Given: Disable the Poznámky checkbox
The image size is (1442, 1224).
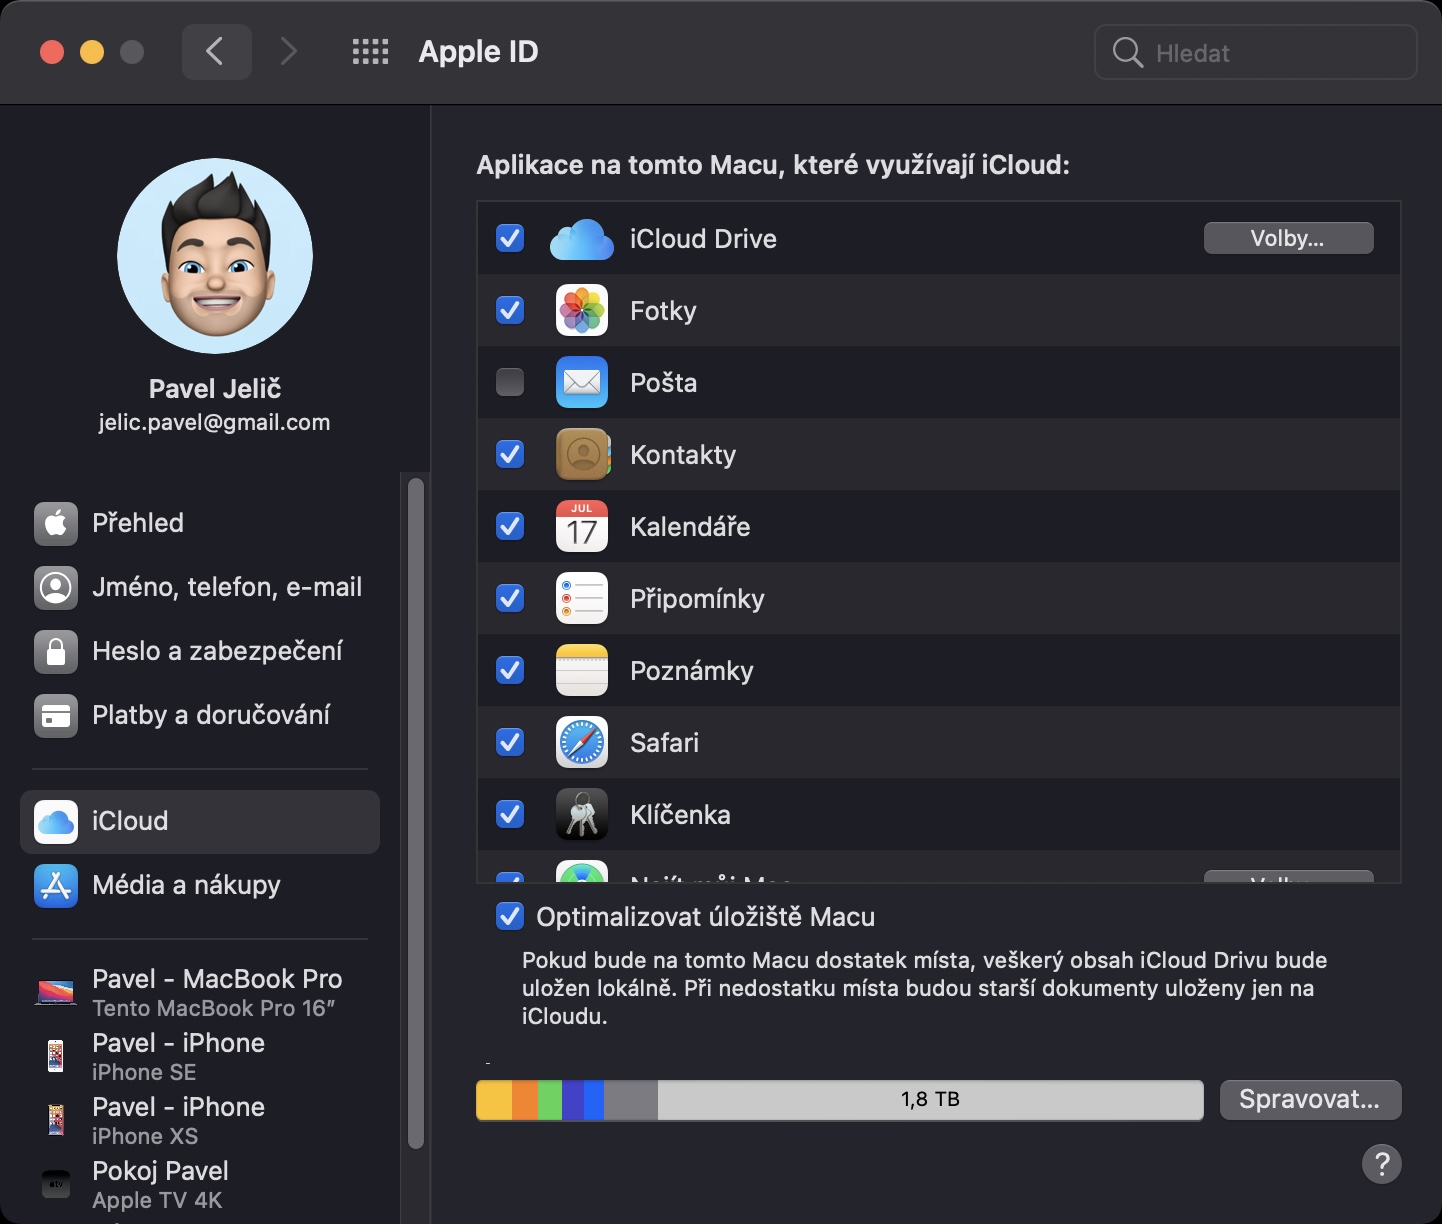Looking at the screenshot, I should (x=510, y=670).
